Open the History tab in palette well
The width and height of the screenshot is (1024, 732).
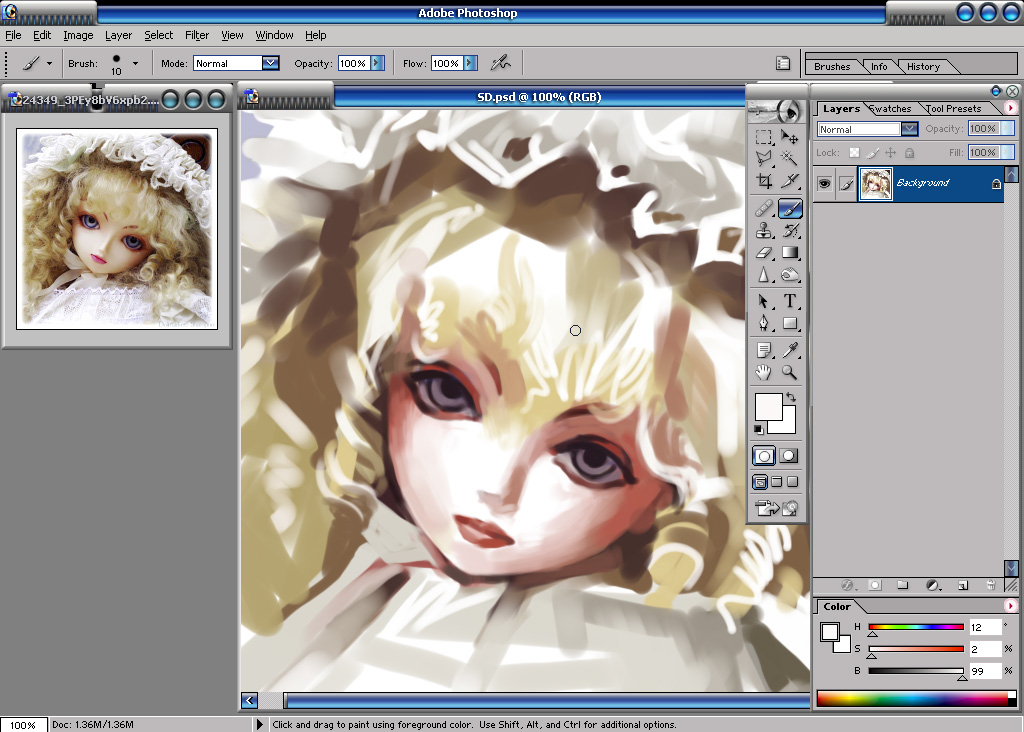(923, 66)
